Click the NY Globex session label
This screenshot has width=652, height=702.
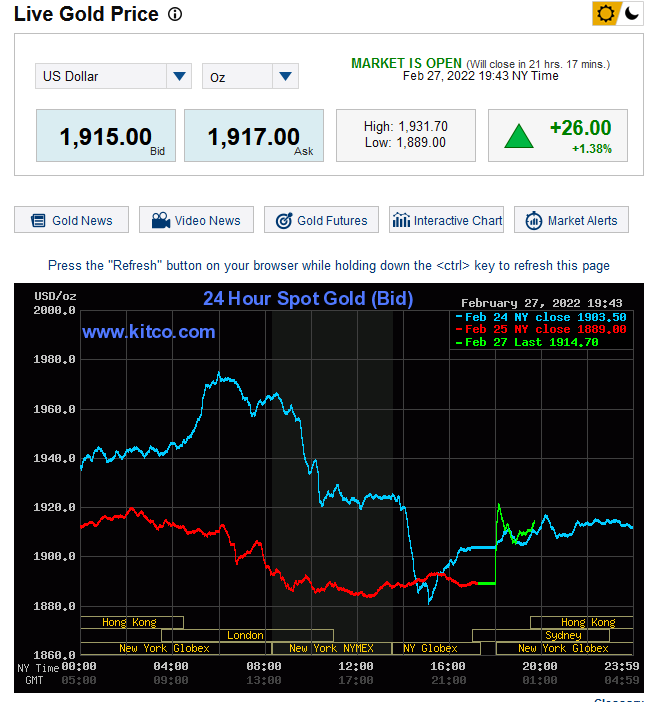[x=430, y=648]
